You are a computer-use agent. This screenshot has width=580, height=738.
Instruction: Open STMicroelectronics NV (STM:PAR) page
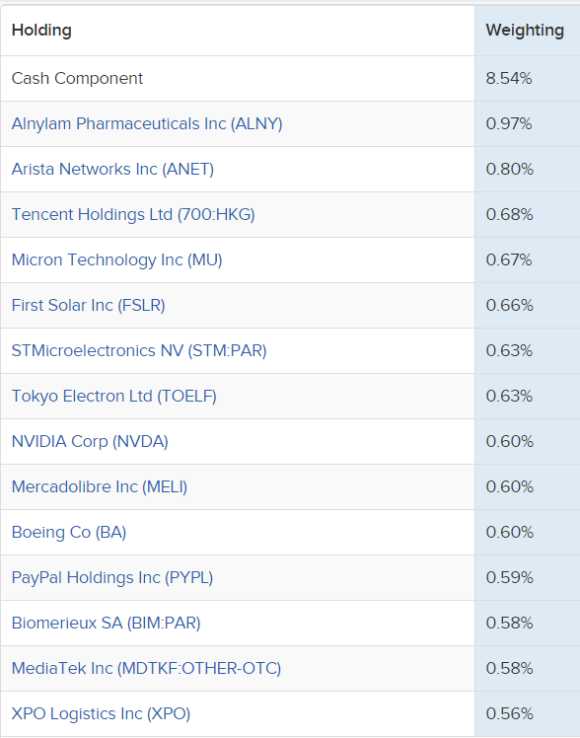(x=139, y=351)
